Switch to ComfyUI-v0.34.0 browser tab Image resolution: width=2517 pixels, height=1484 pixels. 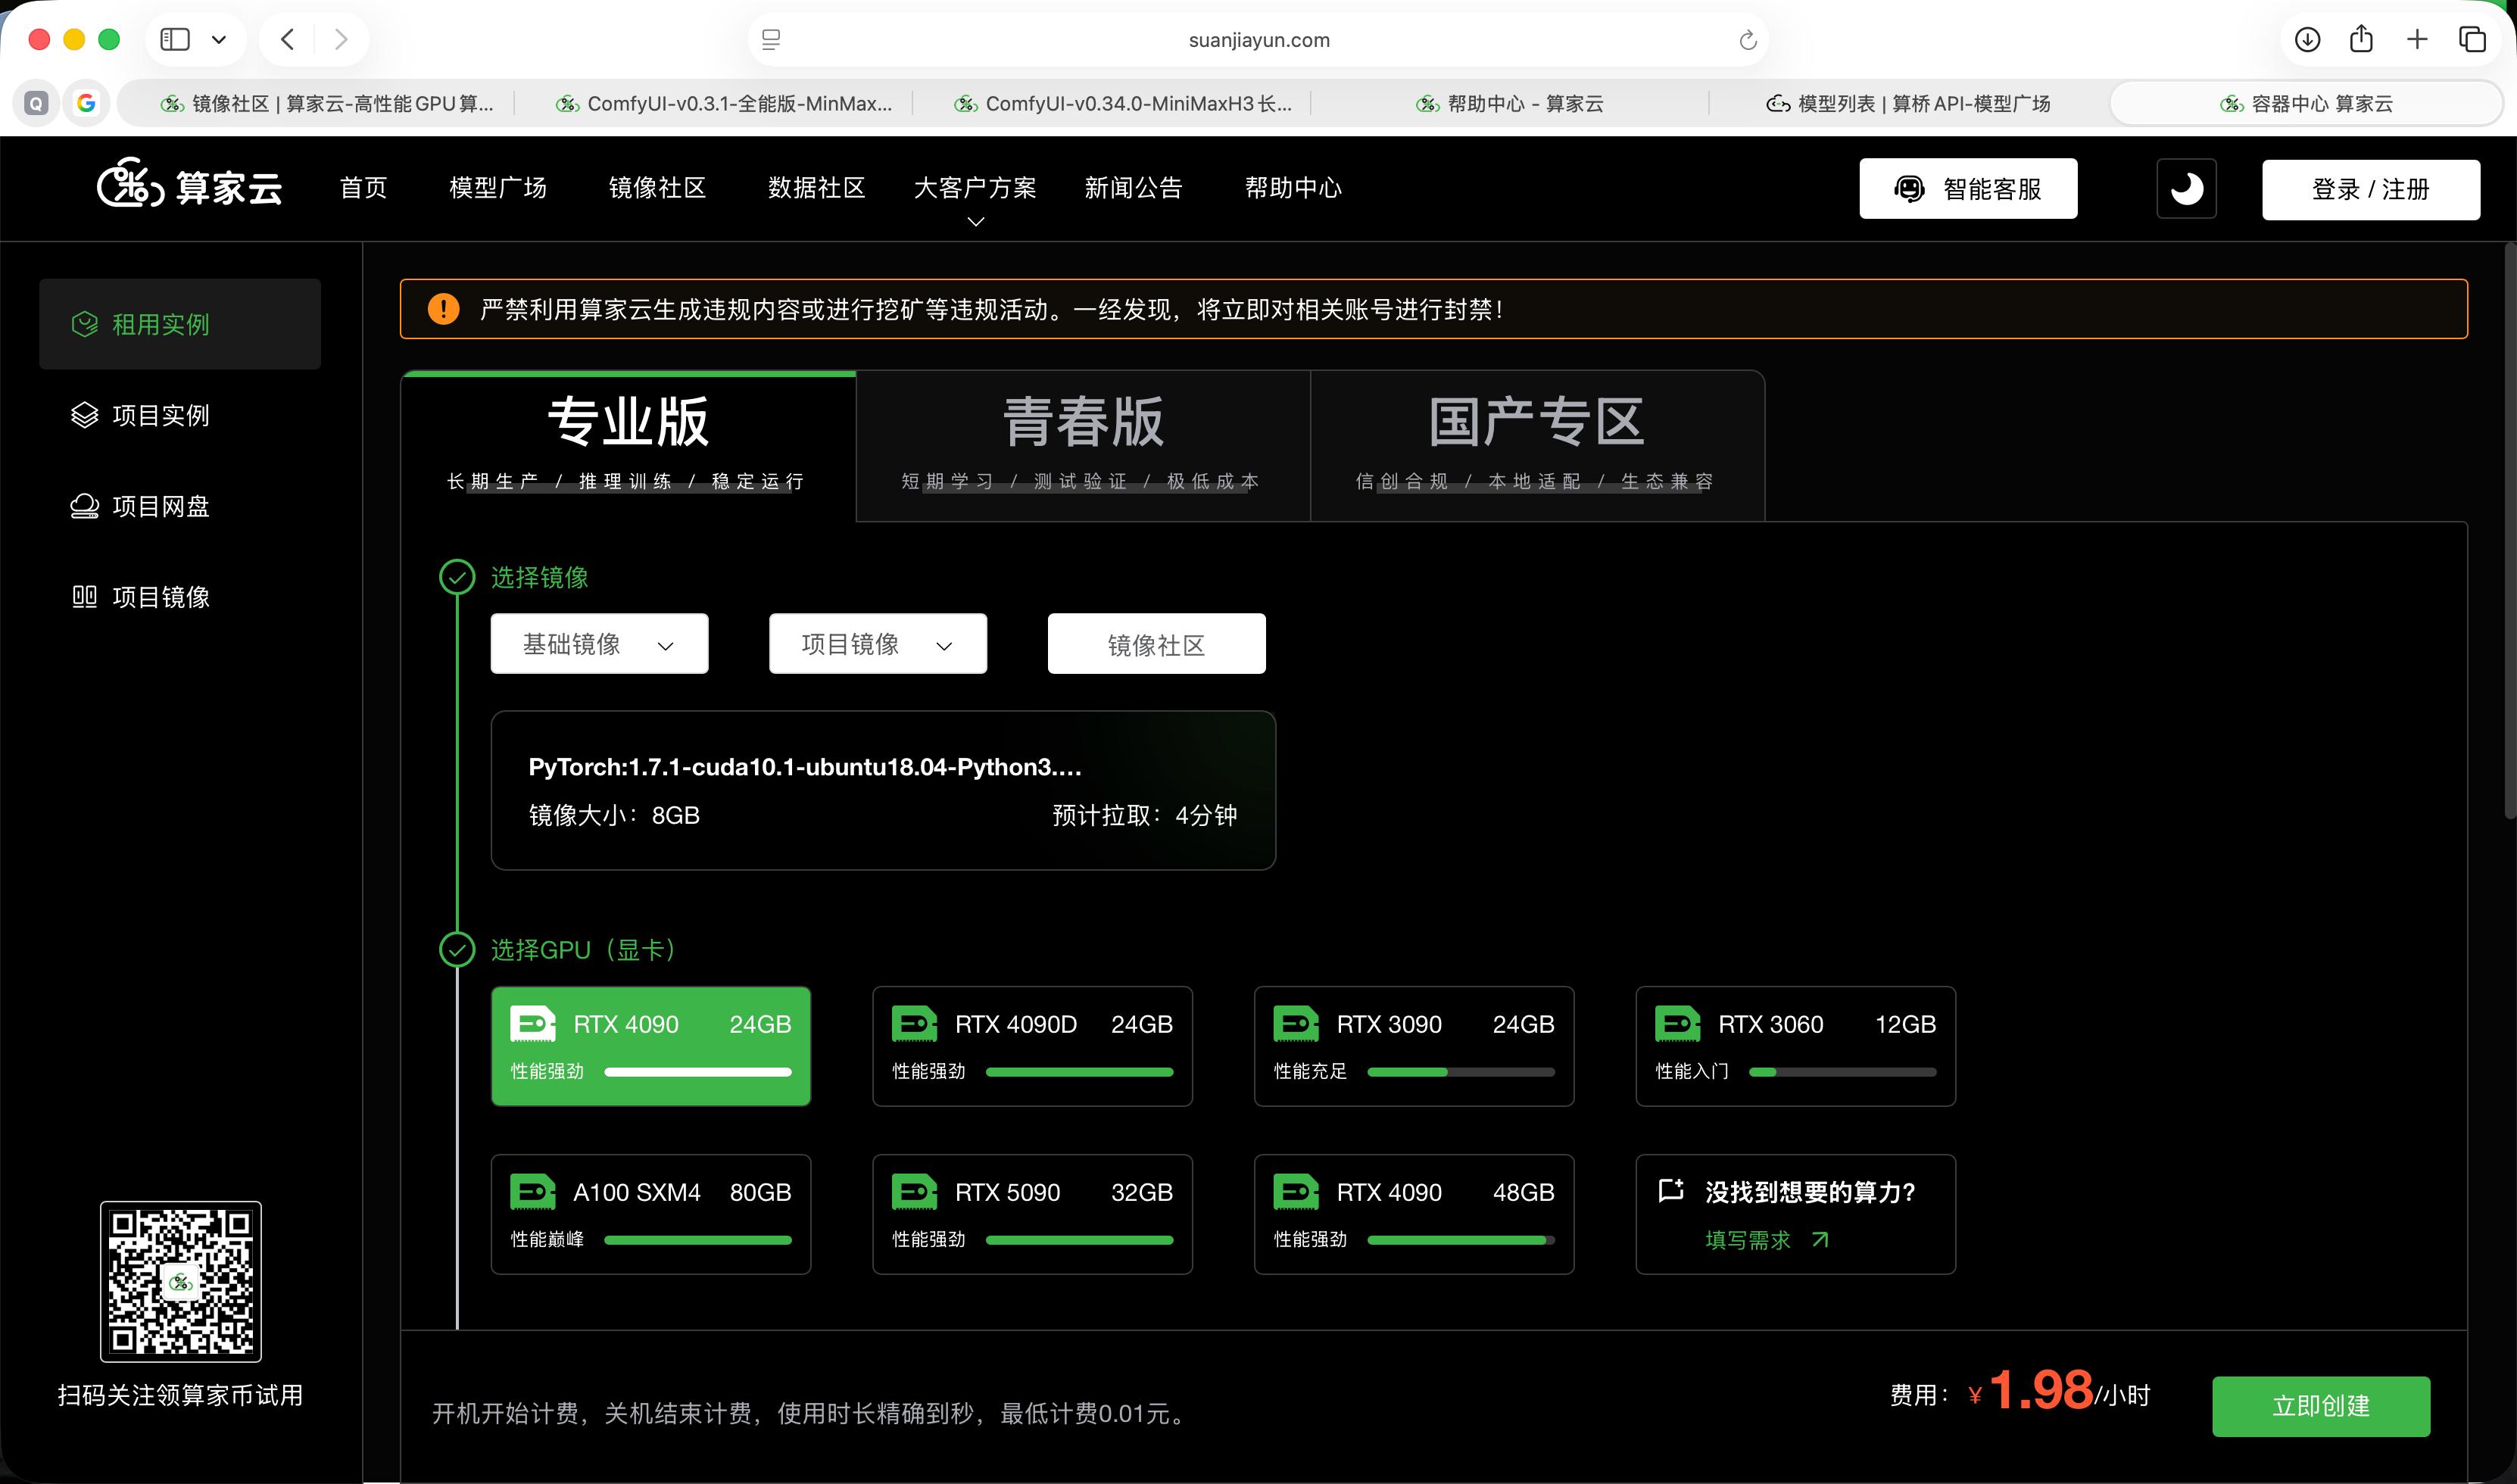pyautogui.click(x=1122, y=103)
